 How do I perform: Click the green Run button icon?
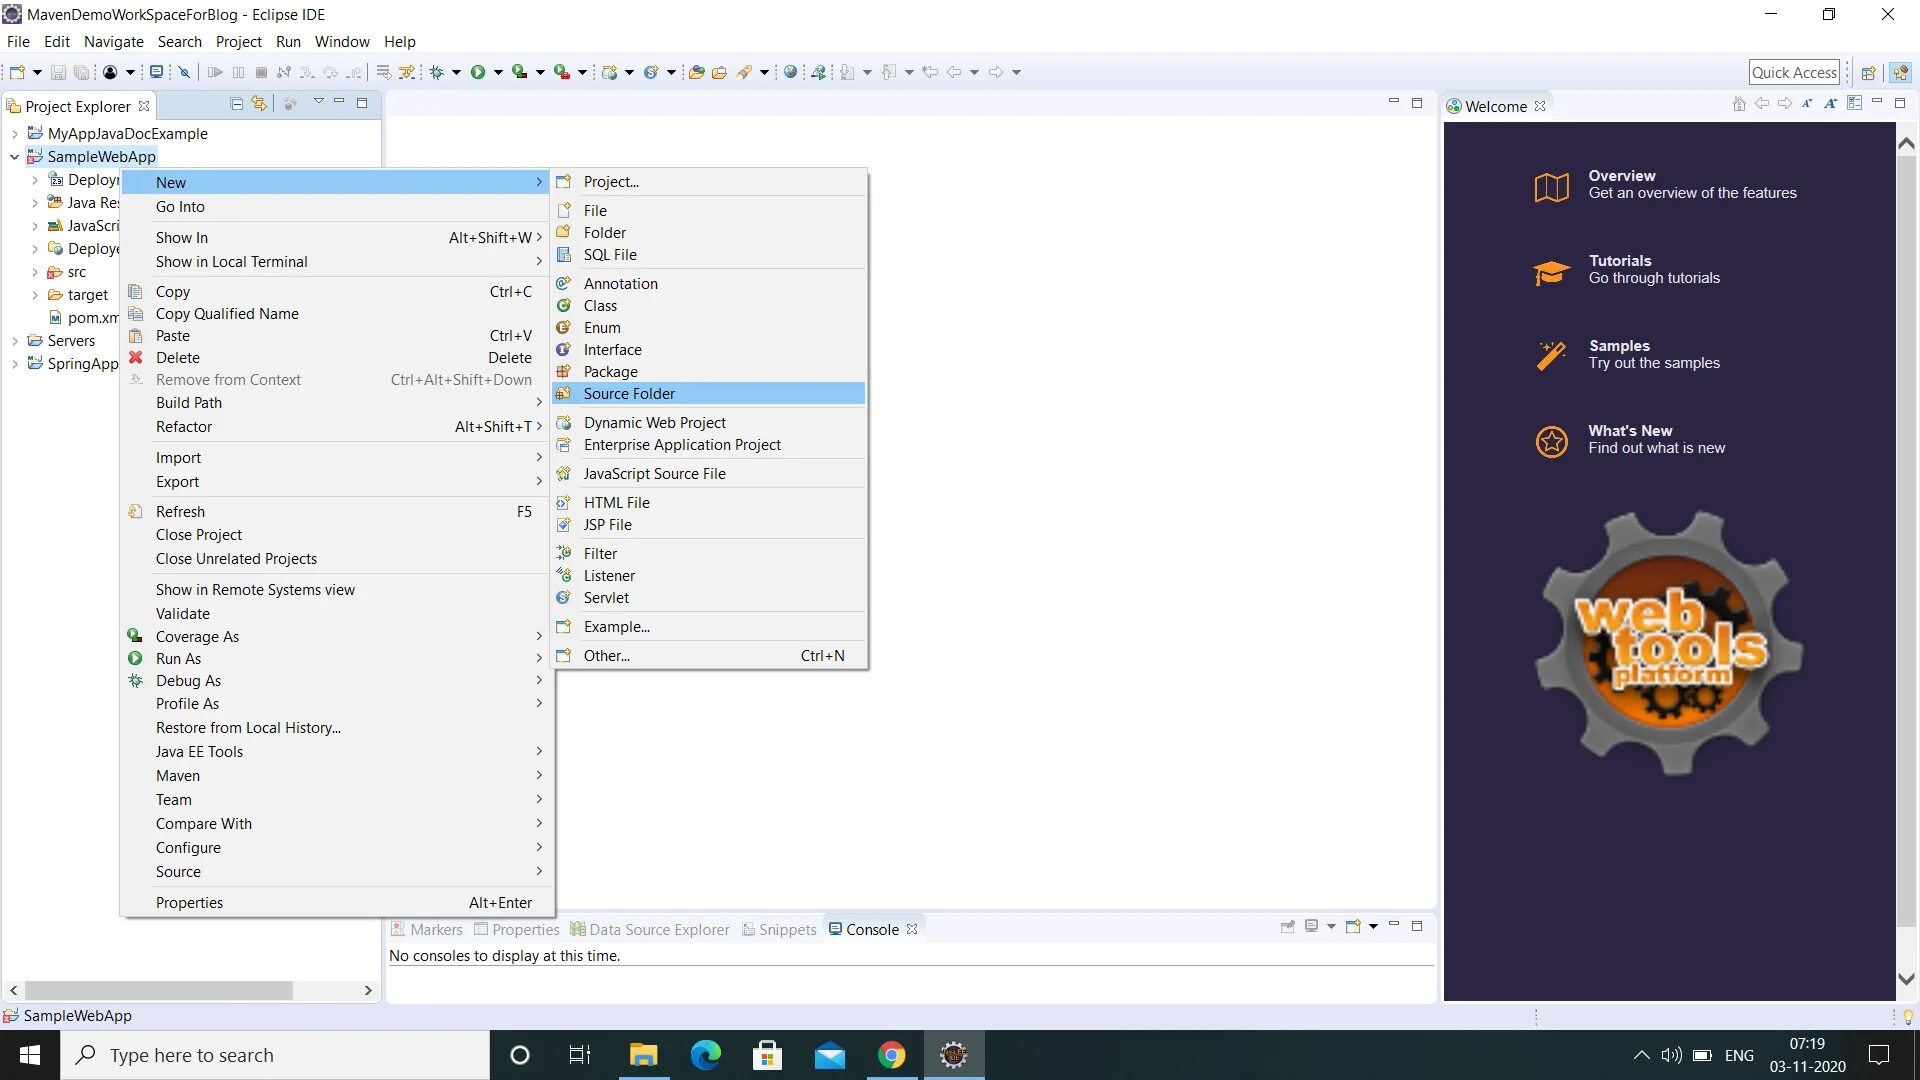point(478,72)
